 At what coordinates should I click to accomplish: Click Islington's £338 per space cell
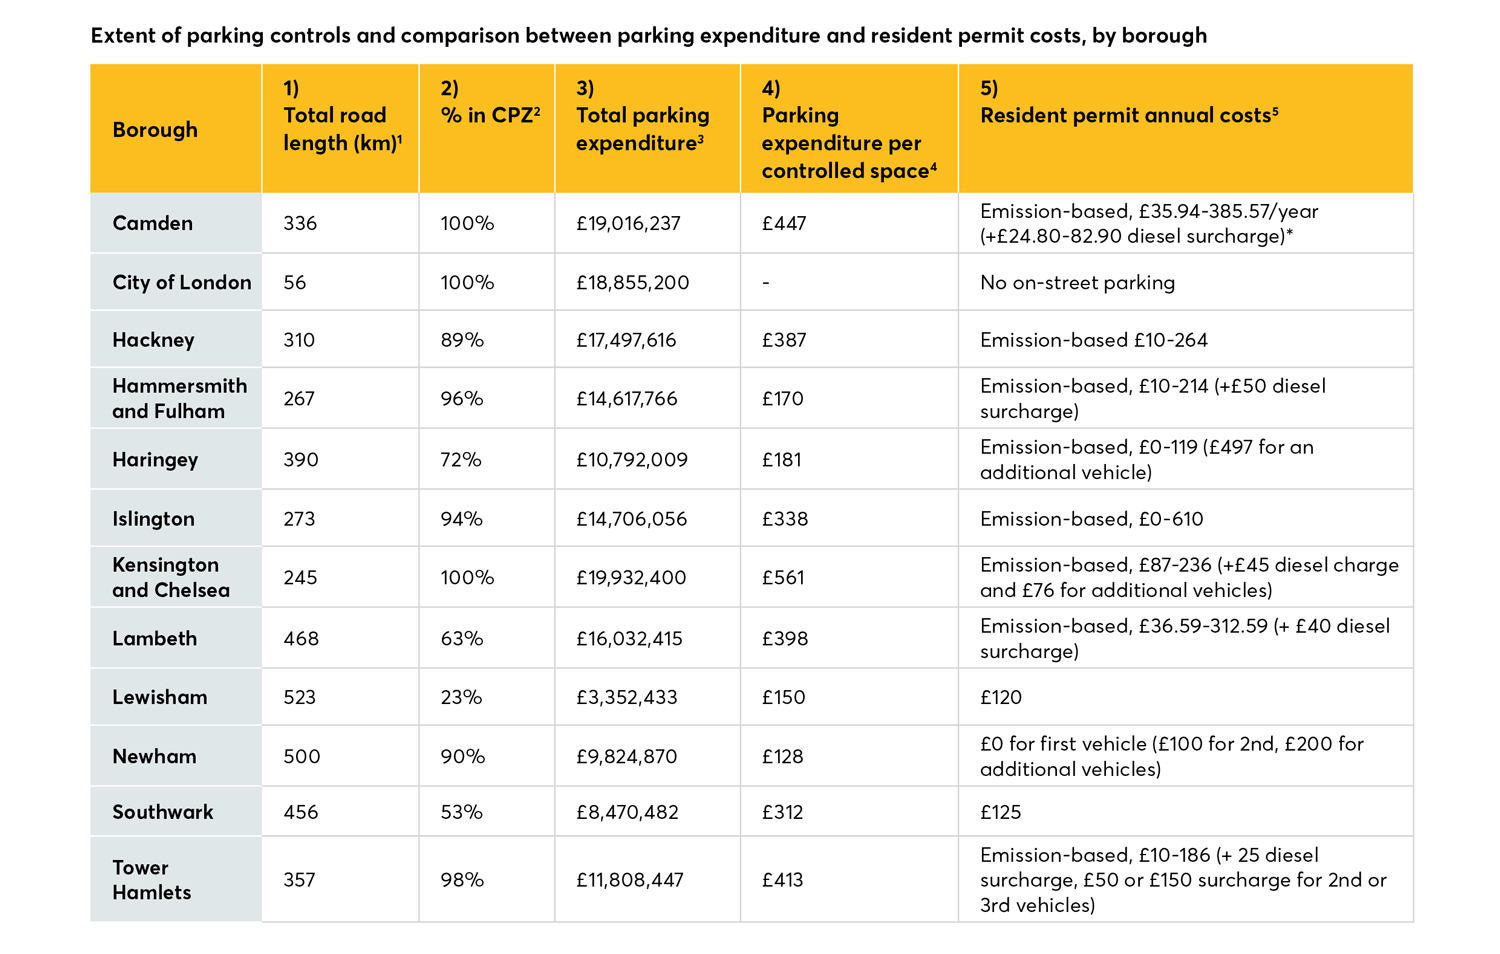point(784,519)
